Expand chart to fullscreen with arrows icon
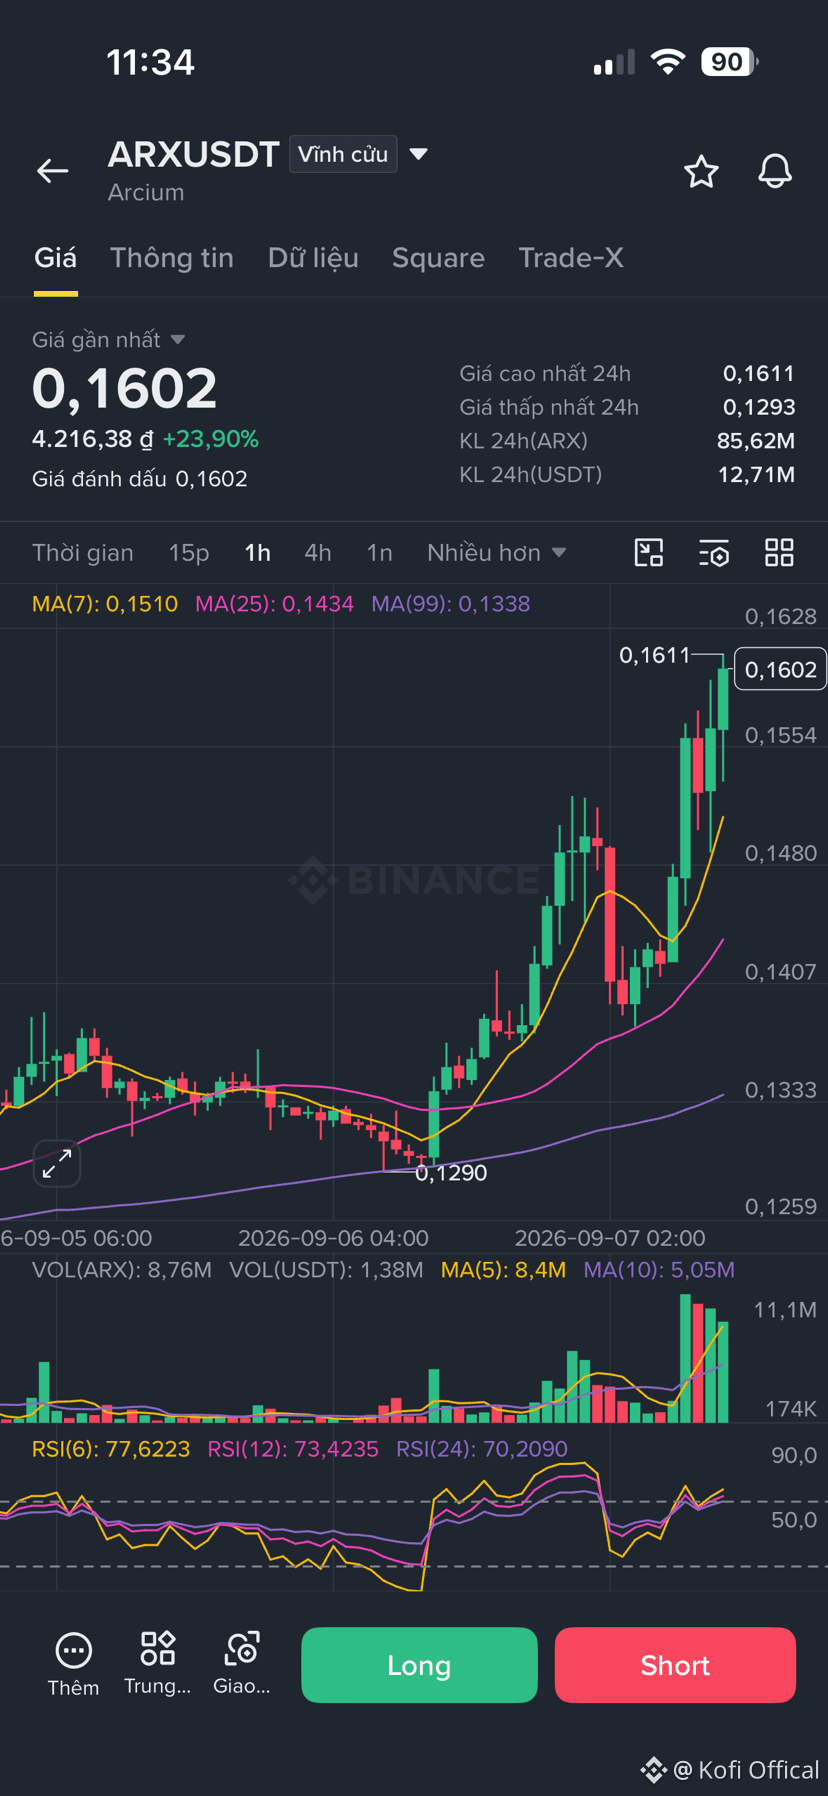828x1796 pixels. (x=57, y=1163)
